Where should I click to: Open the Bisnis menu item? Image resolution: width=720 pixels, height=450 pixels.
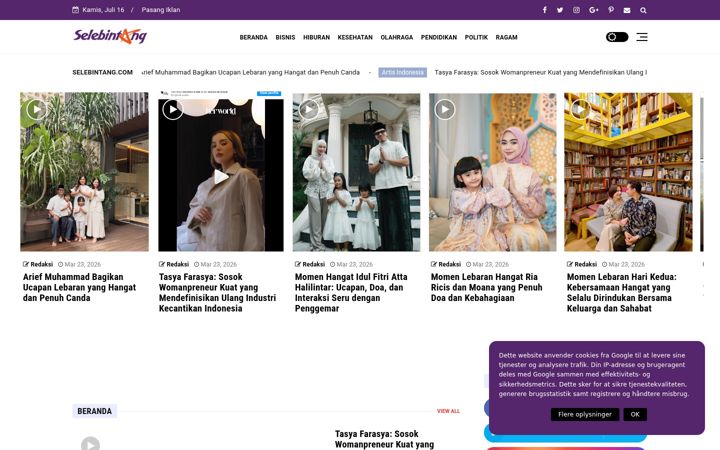(285, 37)
